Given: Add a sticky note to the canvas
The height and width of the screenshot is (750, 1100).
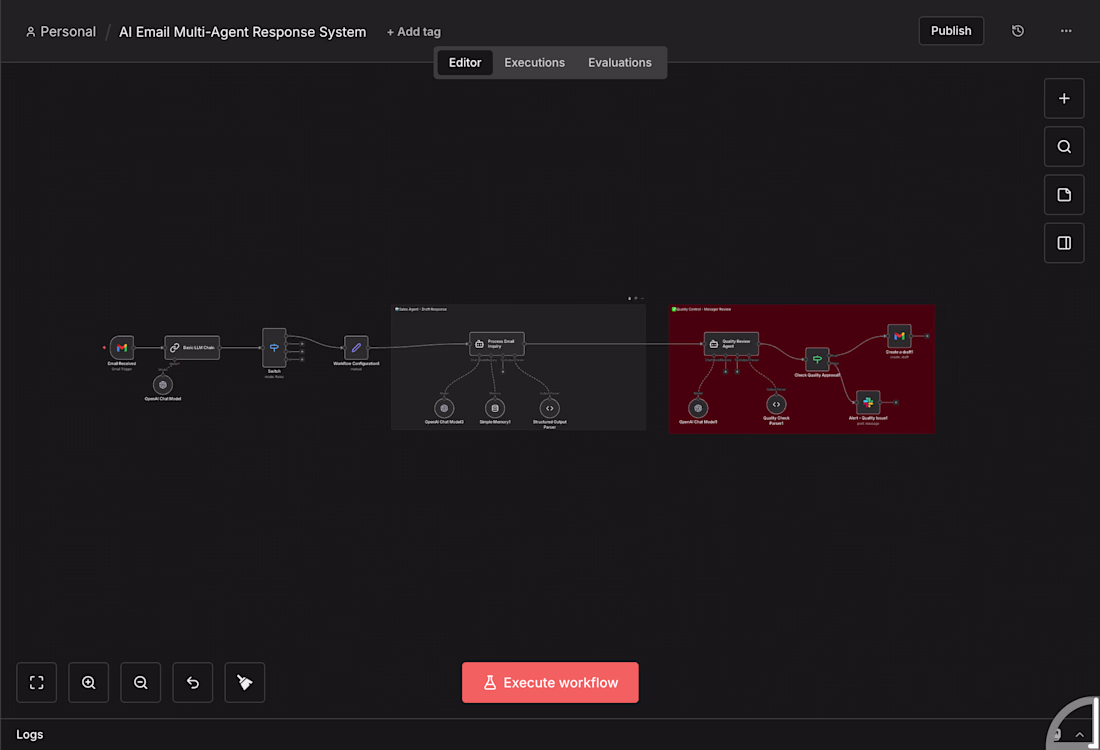Looking at the screenshot, I should 1064,194.
